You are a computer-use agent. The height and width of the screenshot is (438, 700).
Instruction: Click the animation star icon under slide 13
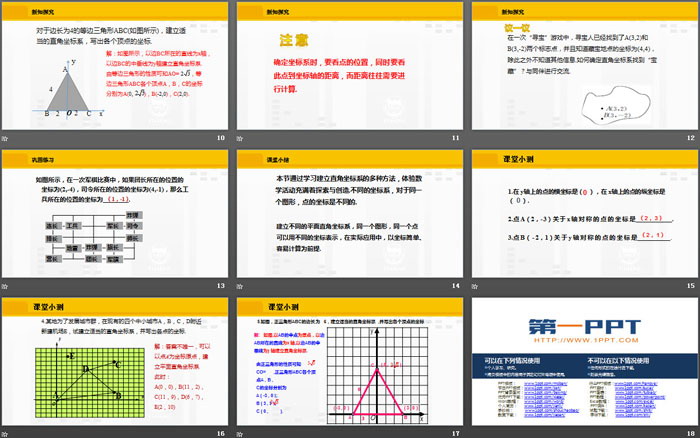tap(4, 286)
